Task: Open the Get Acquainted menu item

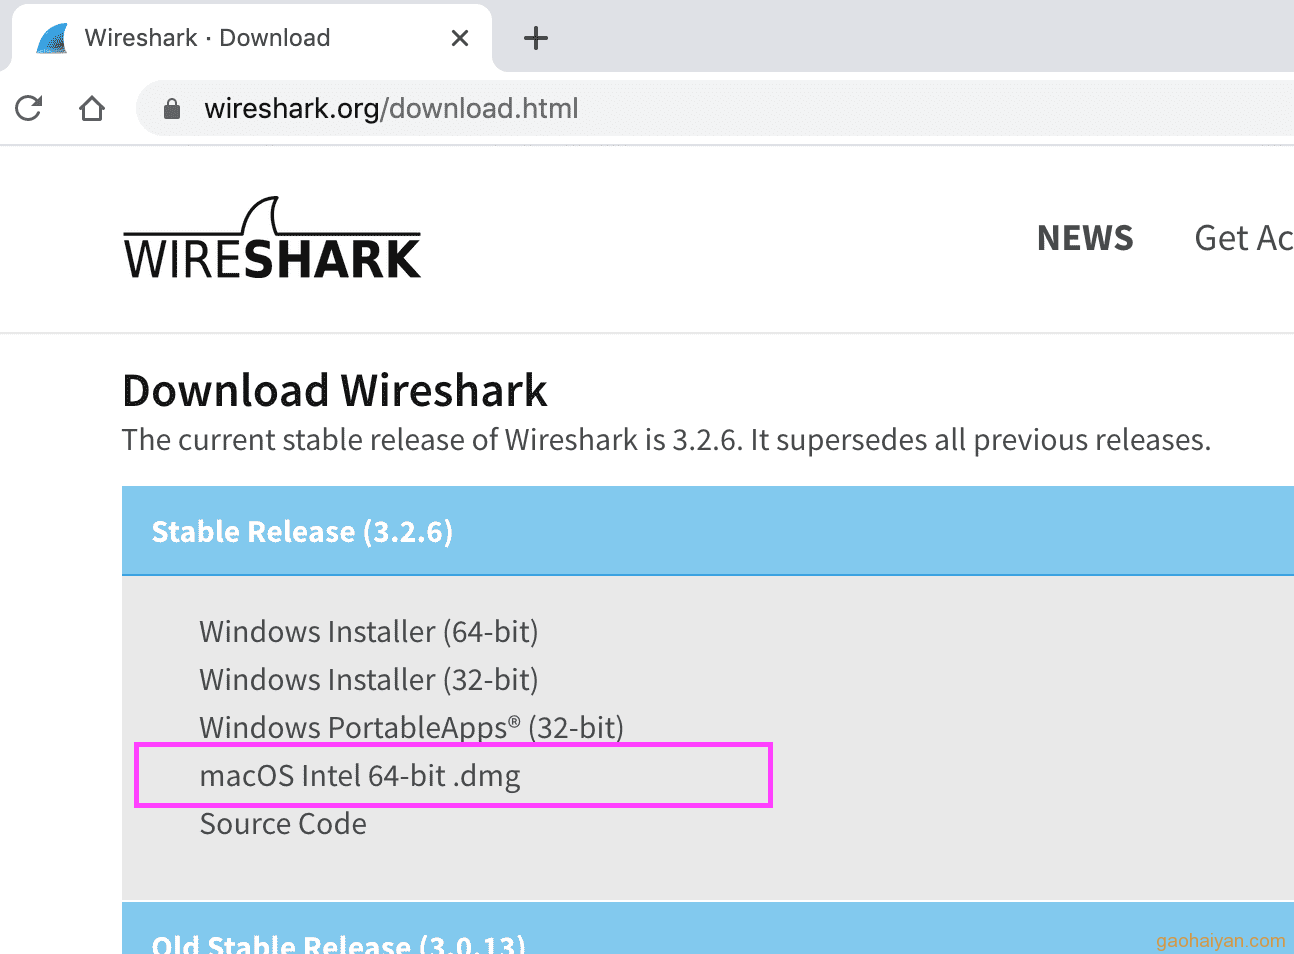Action: click(x=1244, y=238)
